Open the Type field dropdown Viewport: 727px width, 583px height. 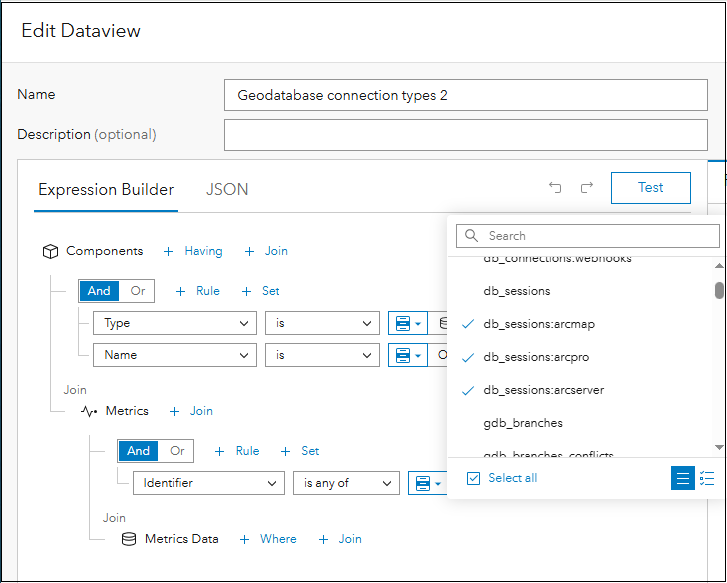(175, 323)
